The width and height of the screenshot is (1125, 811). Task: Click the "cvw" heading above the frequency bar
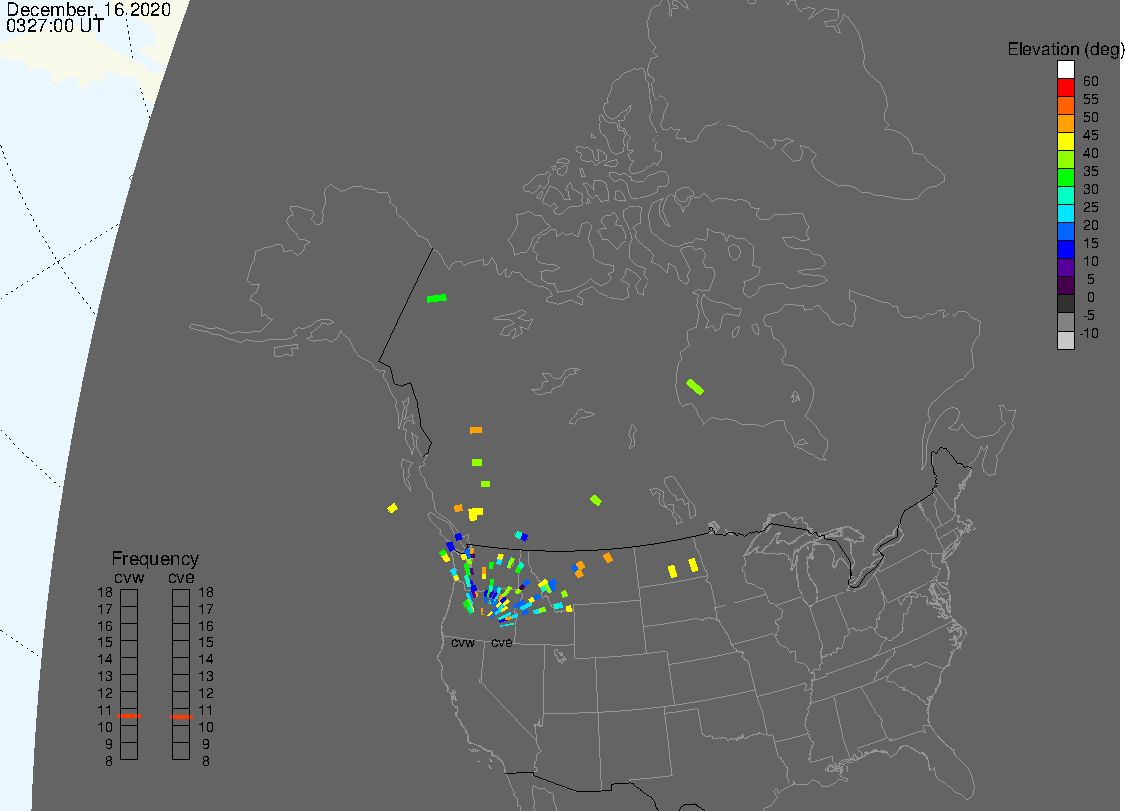(x=129, y=578)
